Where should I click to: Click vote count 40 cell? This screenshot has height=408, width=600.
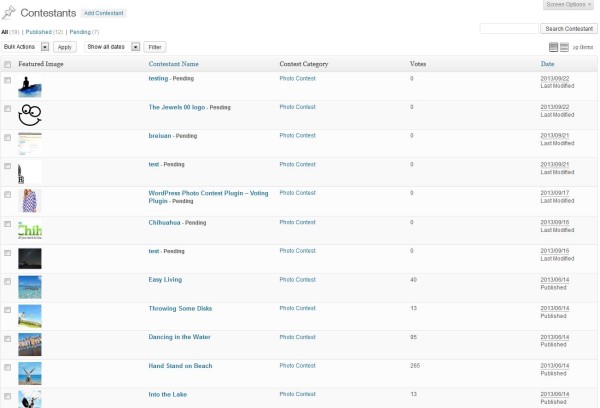413,280
